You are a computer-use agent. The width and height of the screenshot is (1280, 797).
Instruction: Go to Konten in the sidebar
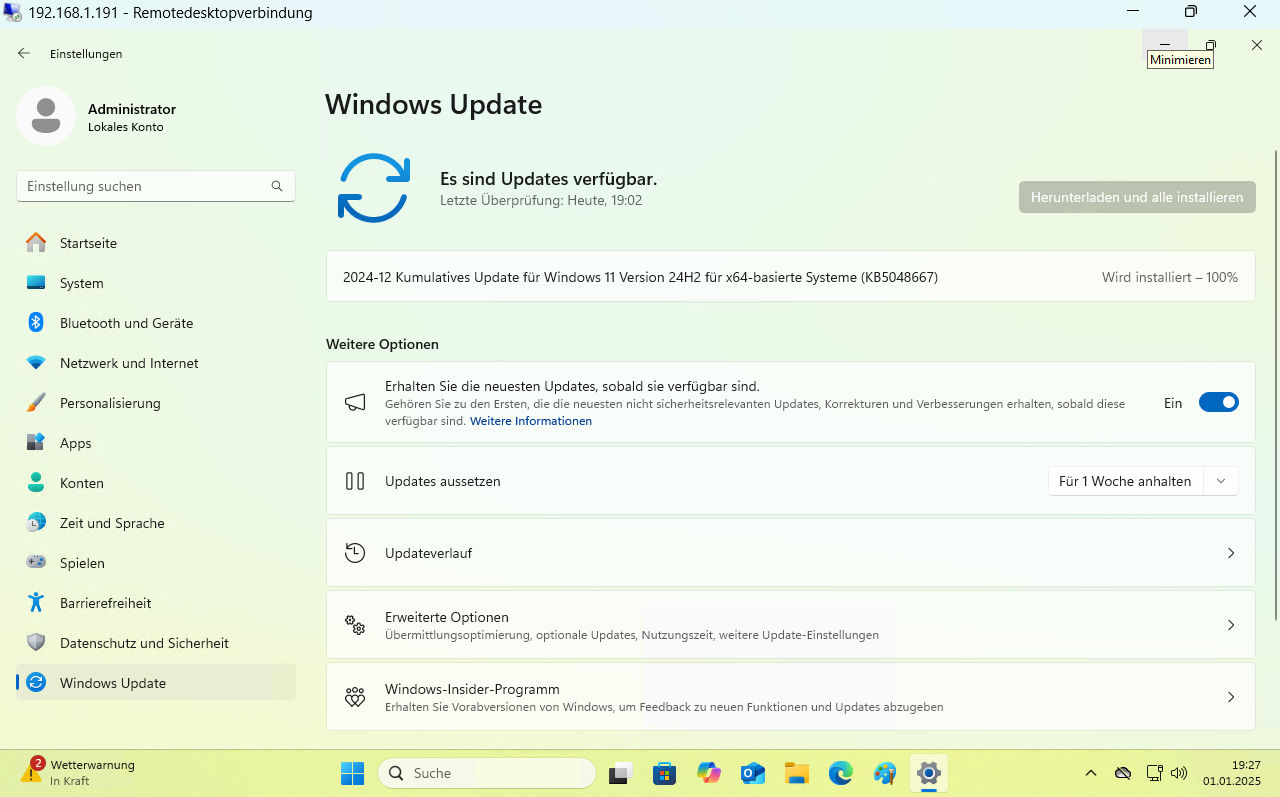click(81, 483)
